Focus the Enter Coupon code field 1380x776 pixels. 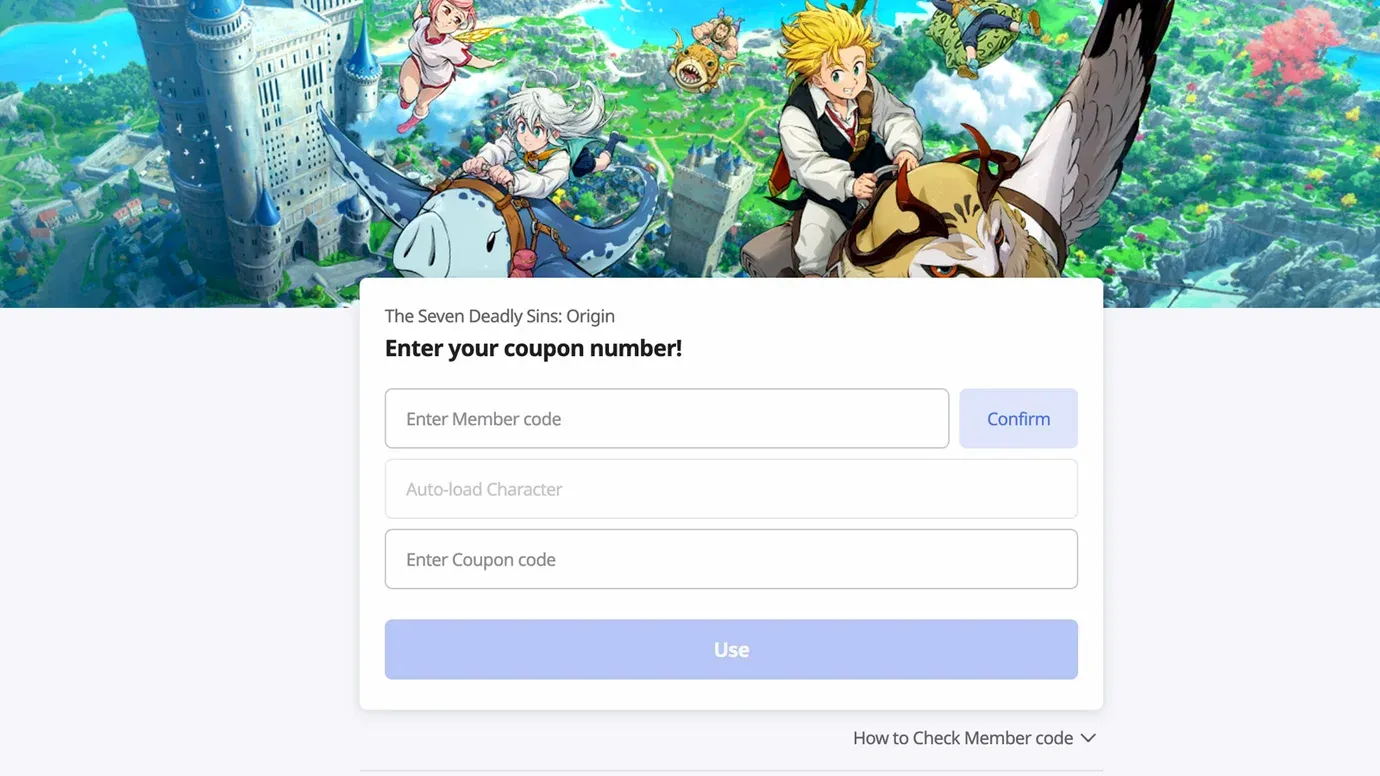coord(731,559)
